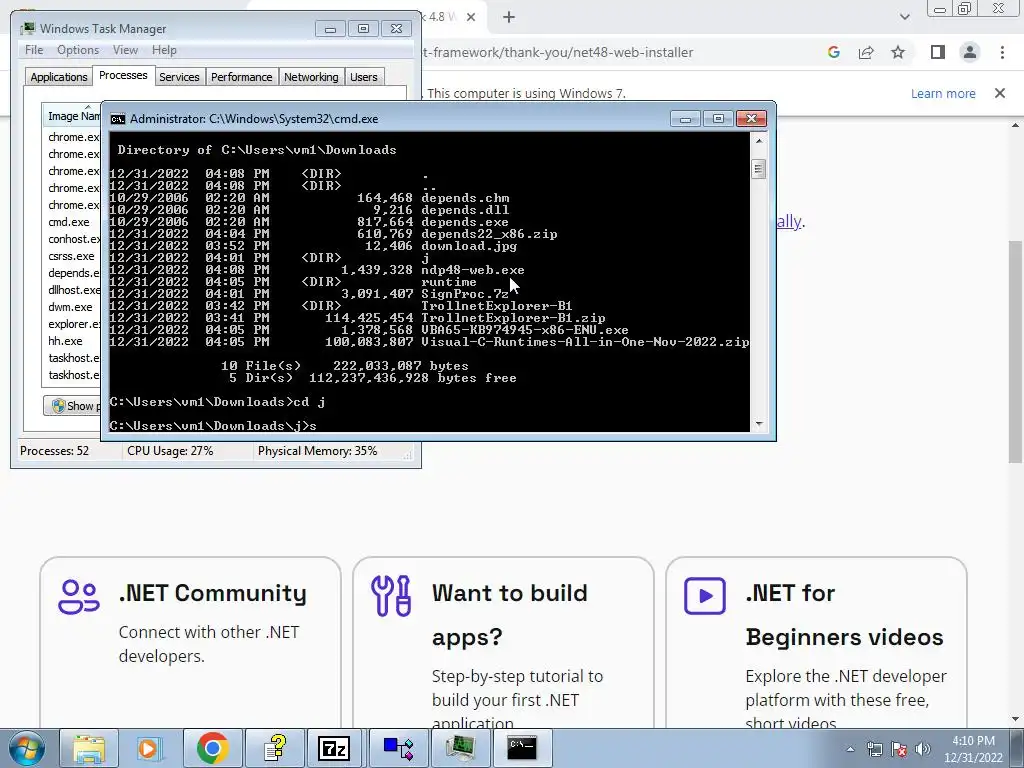This screenshot has width=1024, height=768.
Task: Click the Learn more link
Action: point(943,93)
